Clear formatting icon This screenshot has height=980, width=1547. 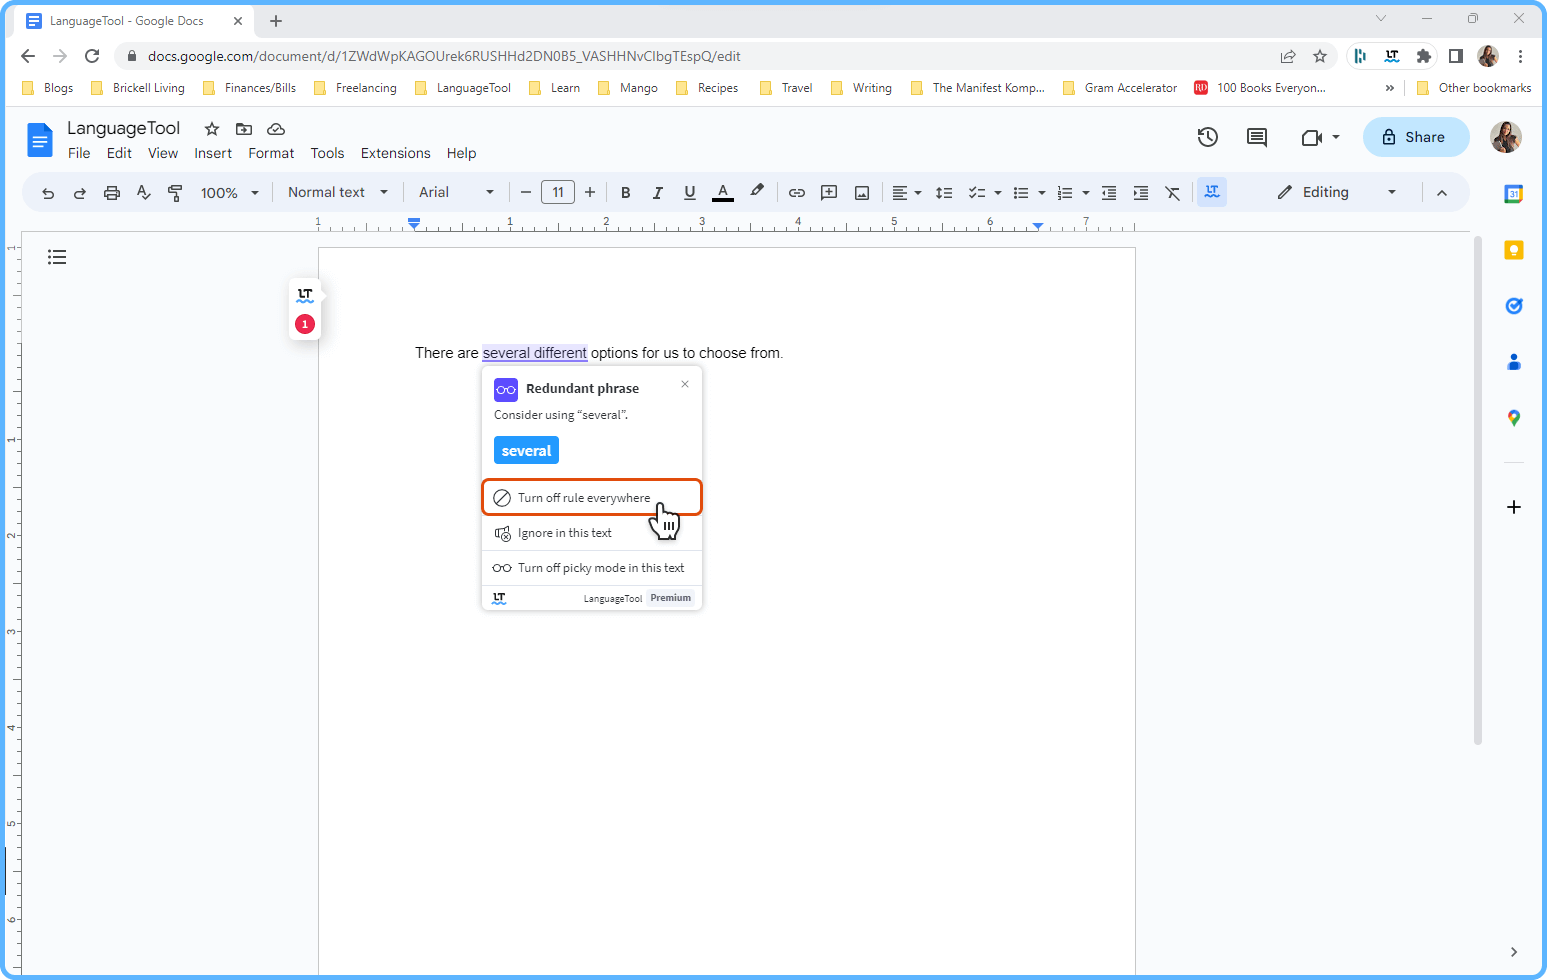(x=1173, y=193)
